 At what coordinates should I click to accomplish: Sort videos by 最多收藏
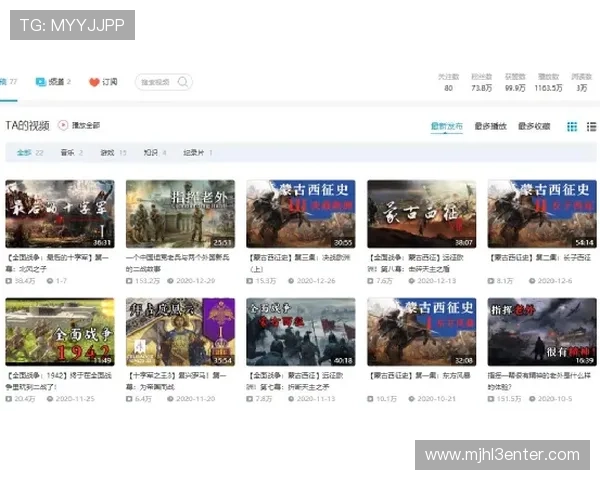[x=534, y=126]
